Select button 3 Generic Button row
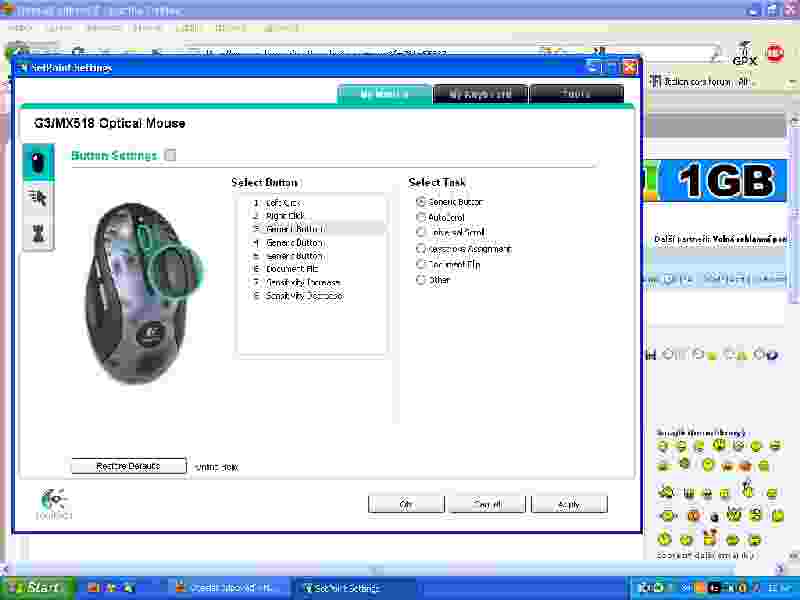 (x=311, y=229)
